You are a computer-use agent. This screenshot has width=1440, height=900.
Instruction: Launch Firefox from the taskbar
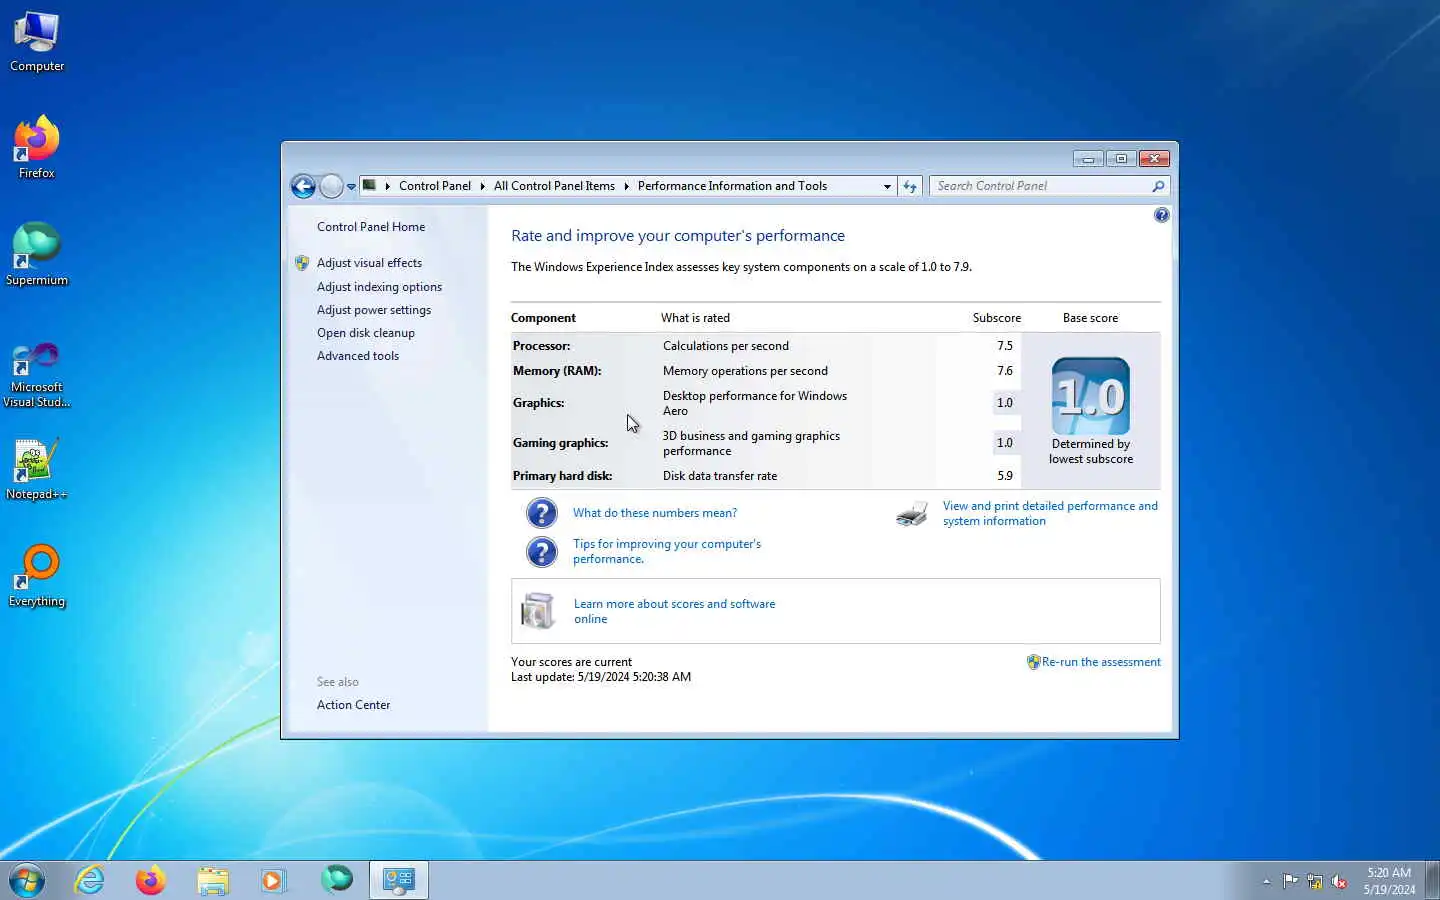coord(151,880)
